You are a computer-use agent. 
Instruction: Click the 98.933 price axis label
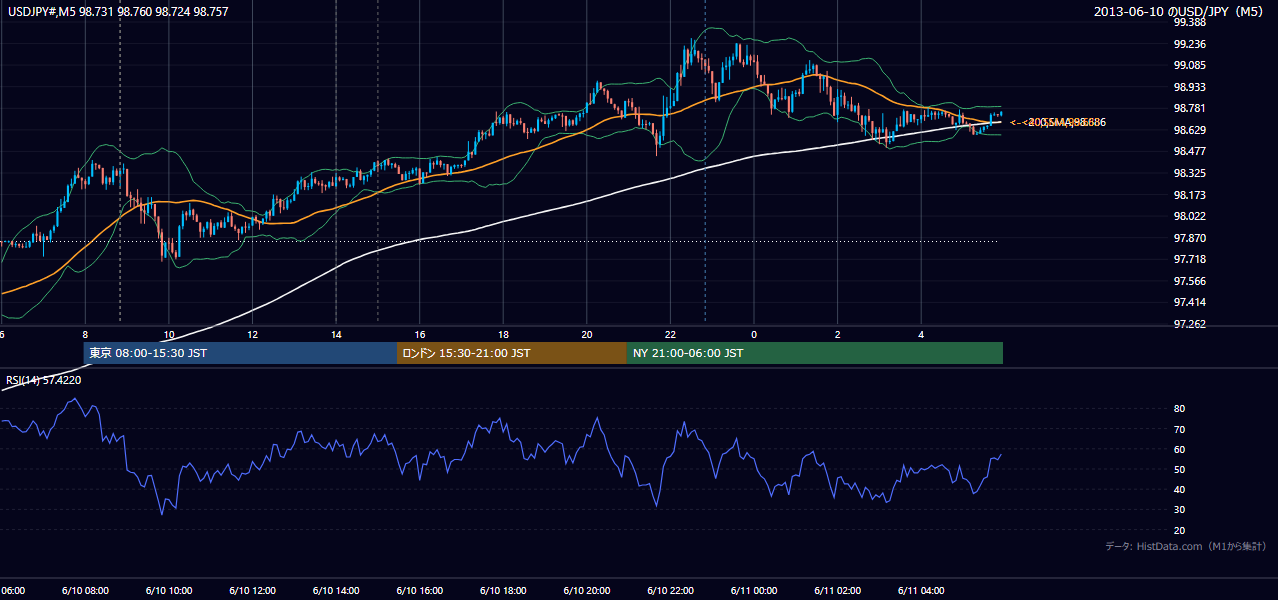tap(1188, 87)
